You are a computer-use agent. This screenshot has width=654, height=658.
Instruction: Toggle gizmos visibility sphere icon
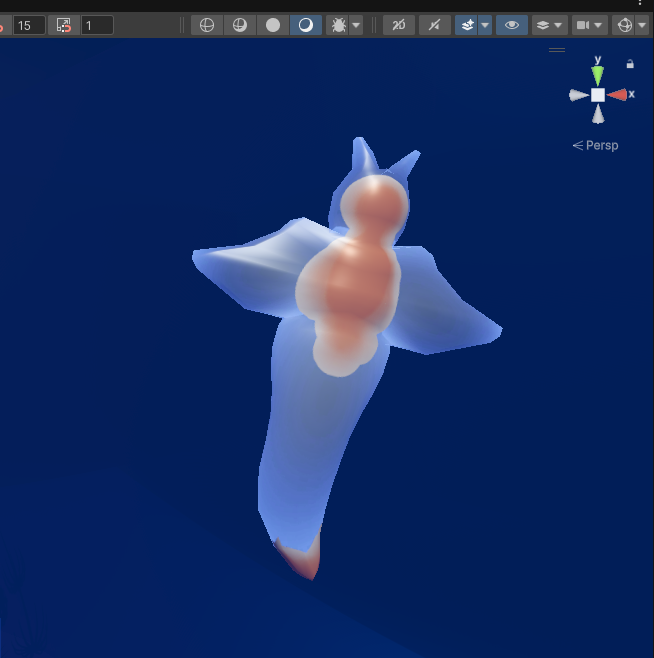click(625, 25)
